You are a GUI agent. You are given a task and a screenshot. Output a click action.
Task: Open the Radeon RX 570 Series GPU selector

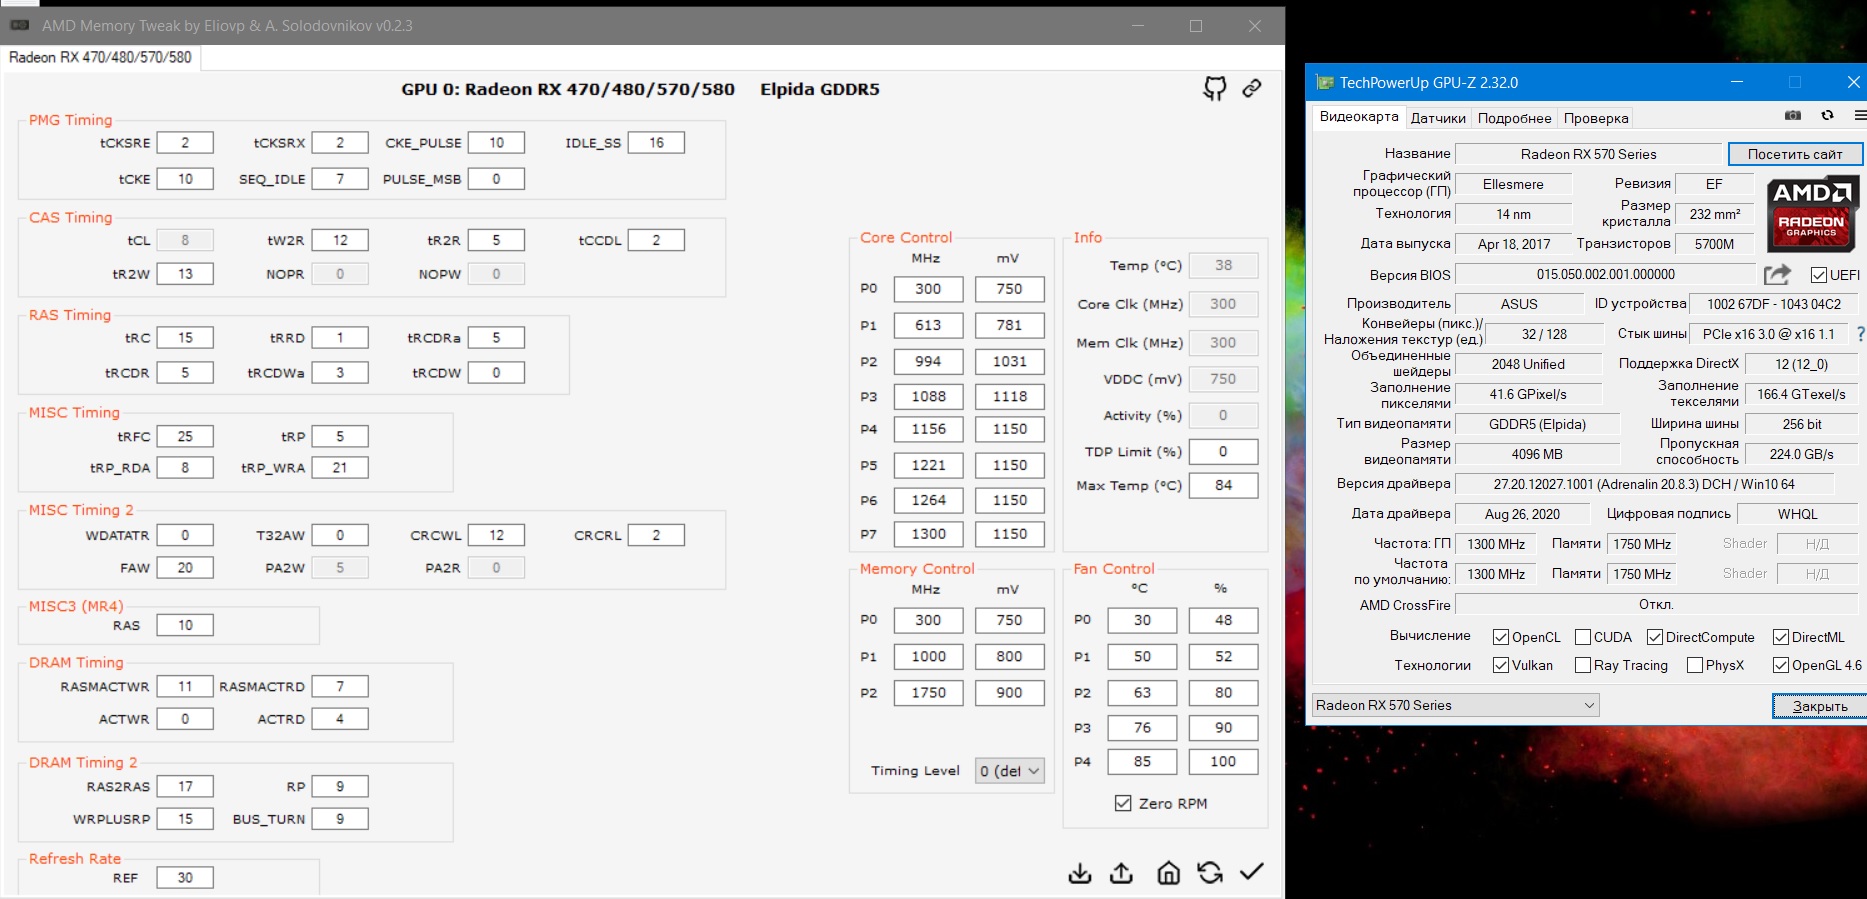click(x=1456, y=705)
